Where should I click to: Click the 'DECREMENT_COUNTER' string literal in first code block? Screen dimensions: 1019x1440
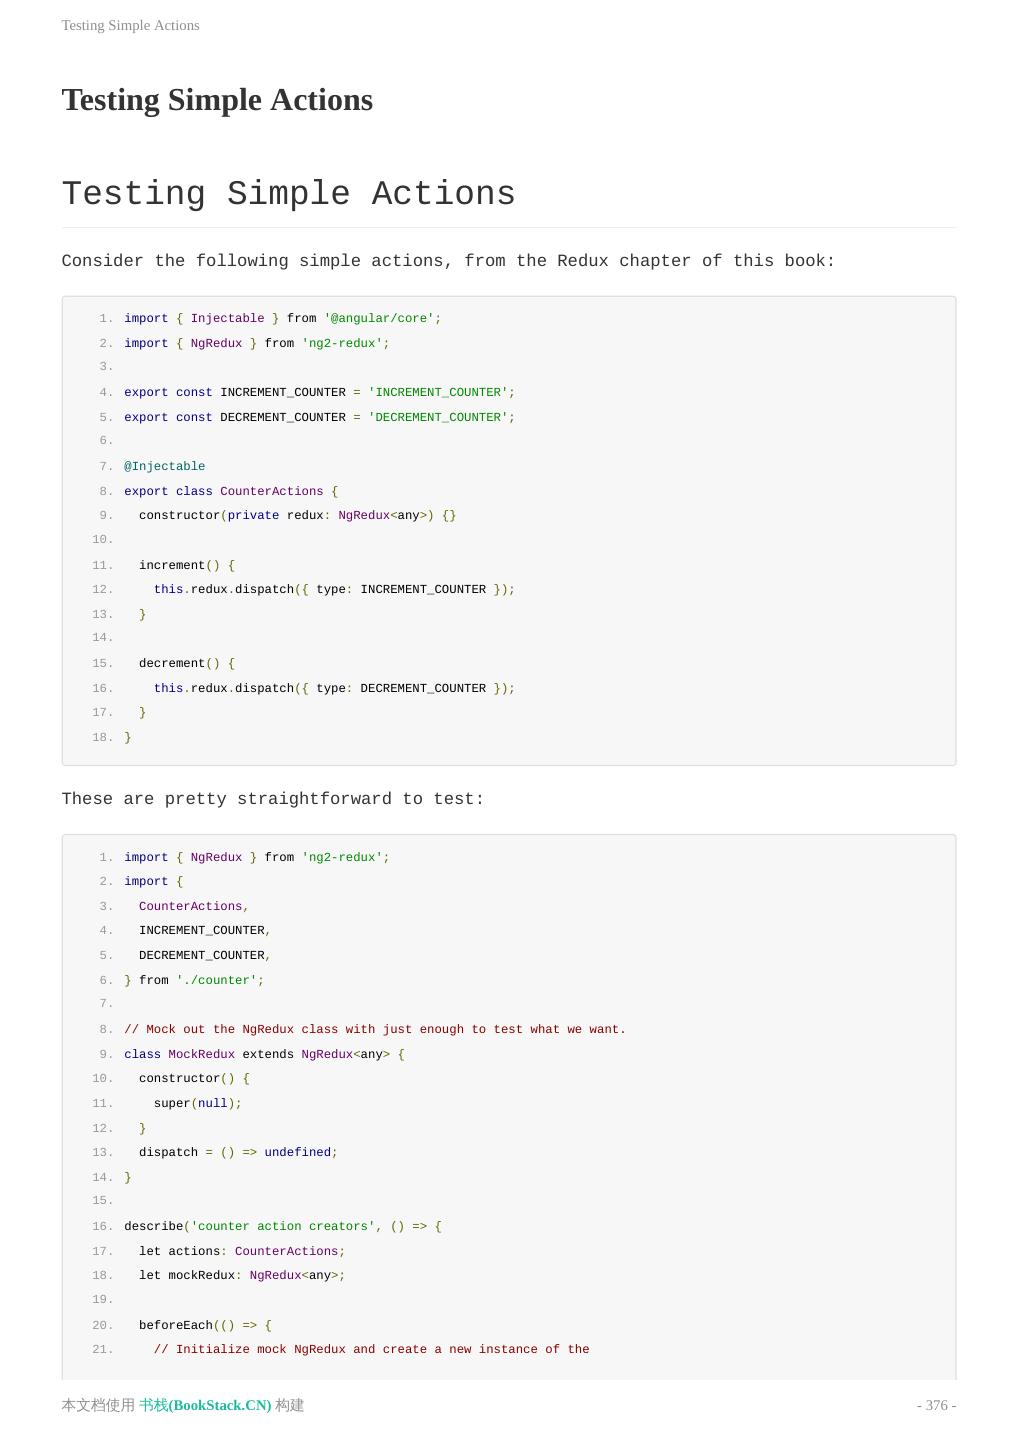pyautogui.click(x=438, y=418)
